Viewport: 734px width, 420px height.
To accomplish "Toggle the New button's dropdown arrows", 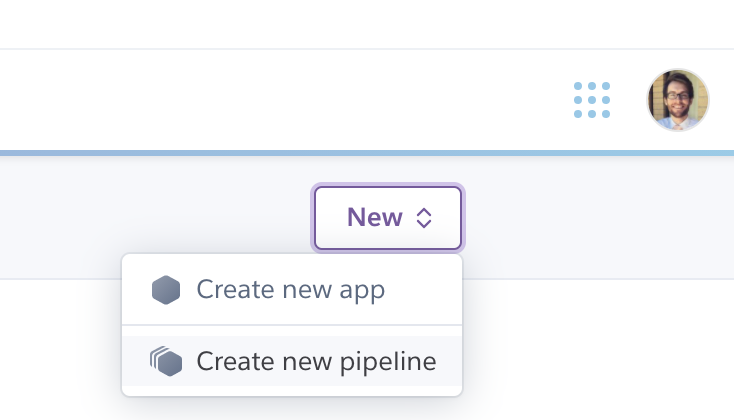I will click(424, 218).
